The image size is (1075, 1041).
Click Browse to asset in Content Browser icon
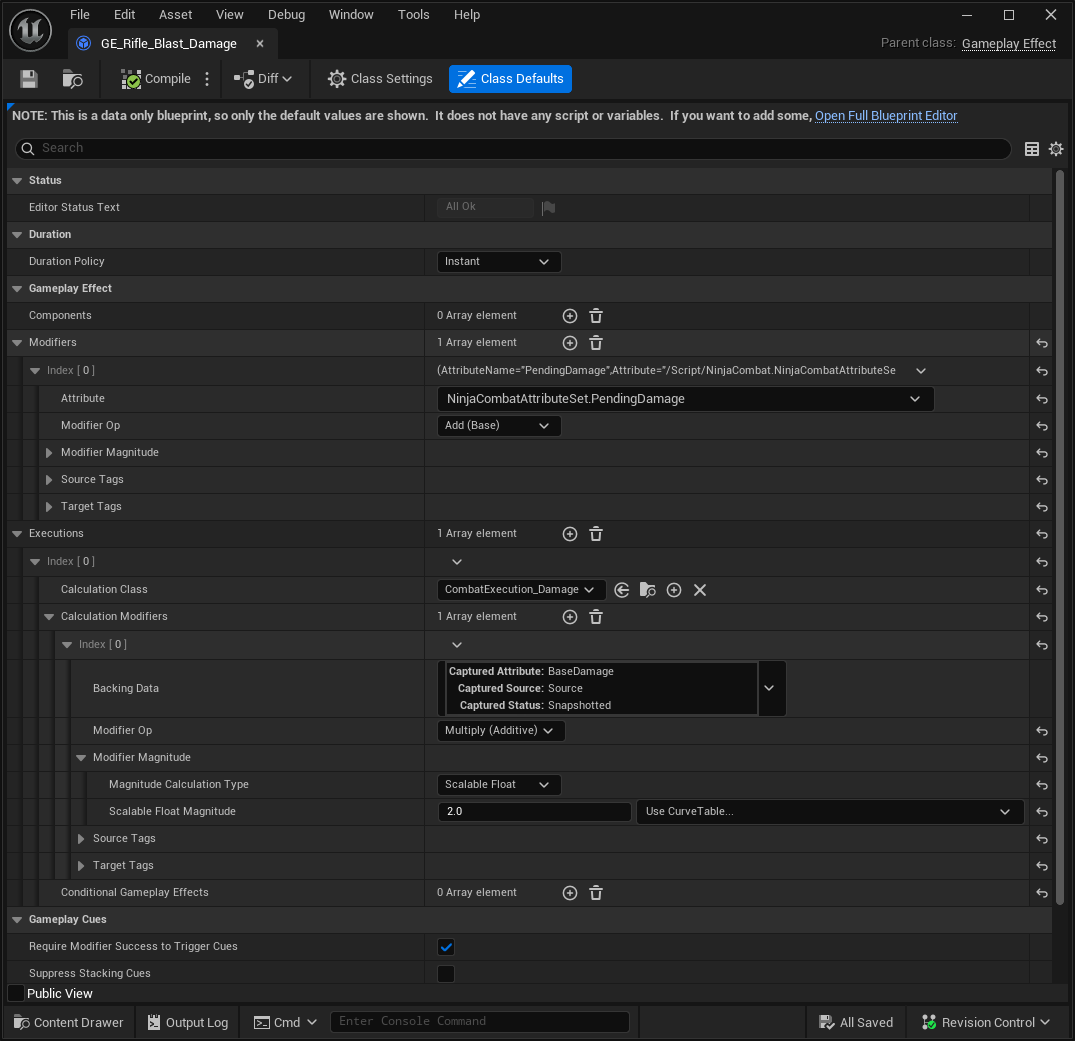click(x=72, y=79)
